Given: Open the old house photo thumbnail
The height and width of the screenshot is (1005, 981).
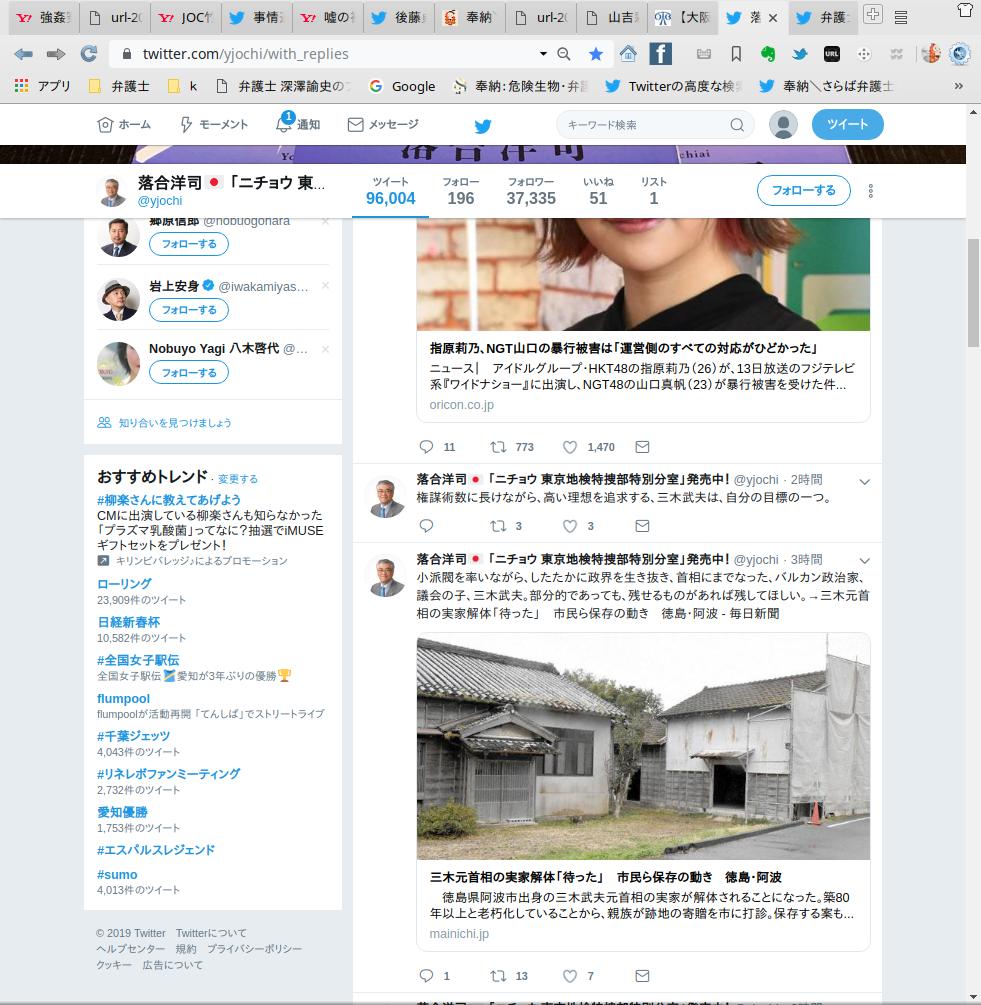Looking at the screenshot, I should [x=643, y=746].
